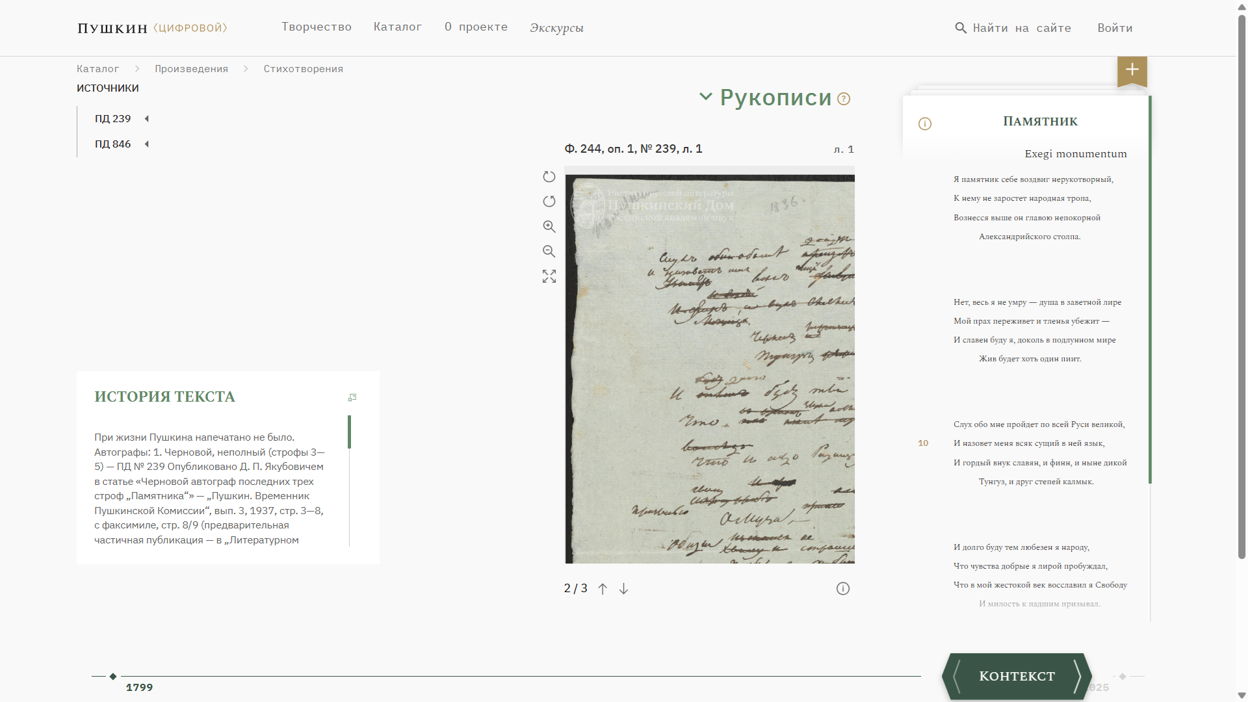The width and height of the screenshot is (1248, 702).
Task: Click the poem panel green scrollbar
Action: 1150,290
